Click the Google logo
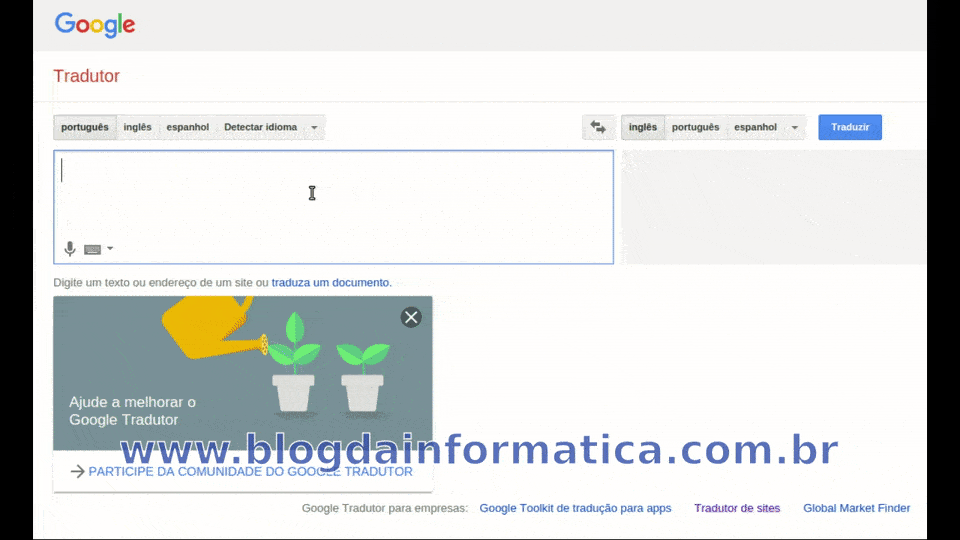 [95, 25]
